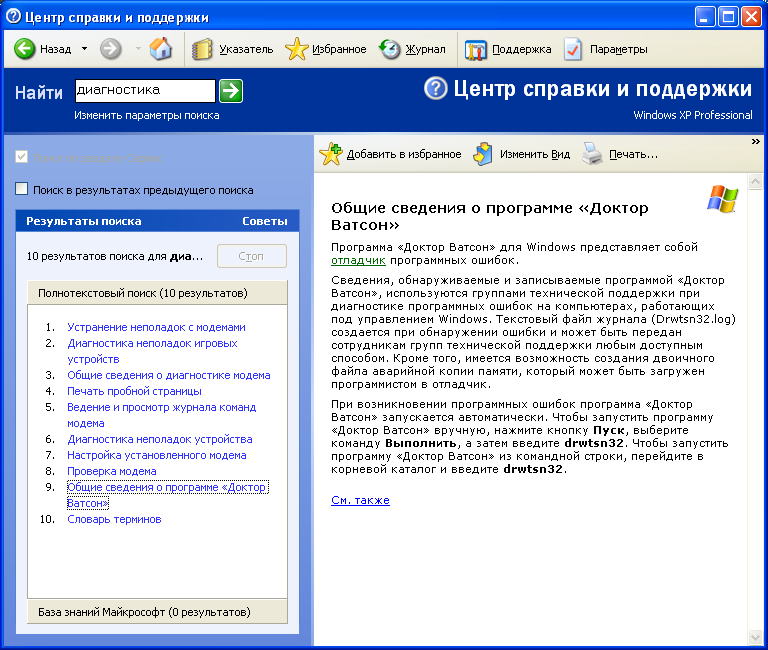Open result Настройка установленного модема
Image resolution: width=768 pixels, height=650 pixels.
157,455
